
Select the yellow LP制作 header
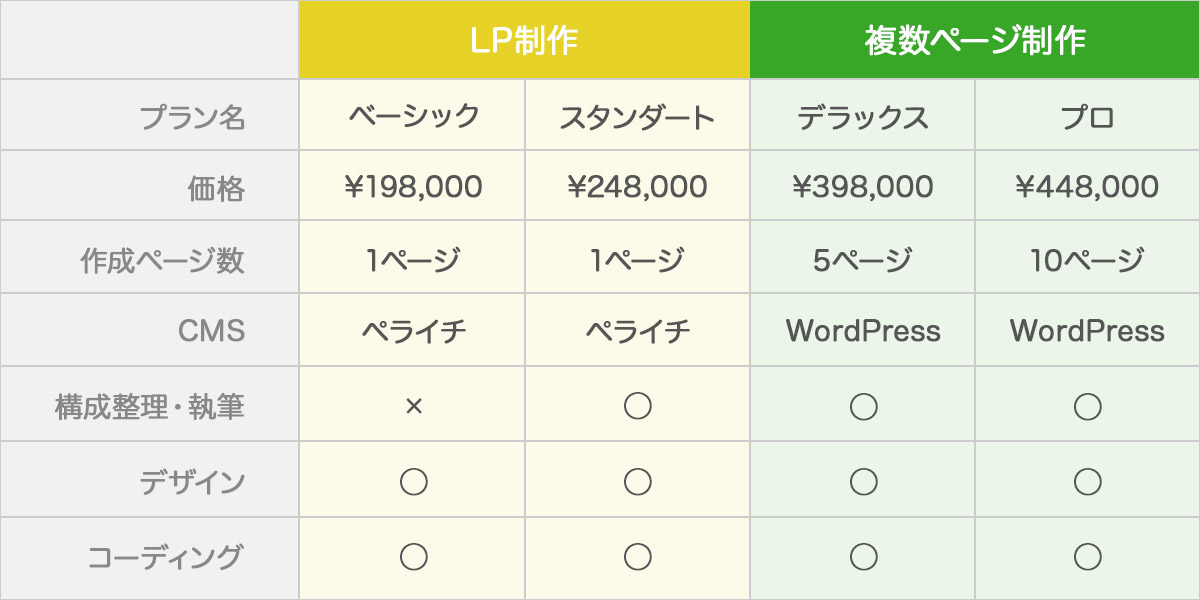point(524,40)
